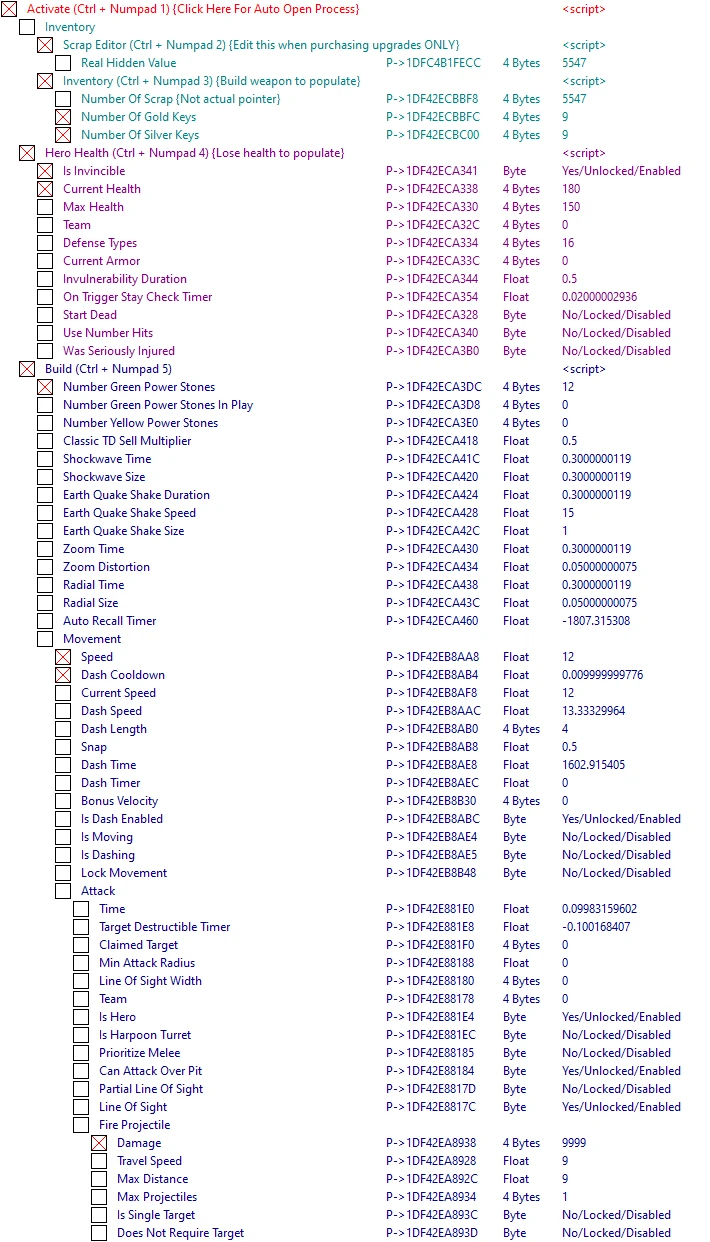The image size is (710, 1242).
Task: Uncheck the Speed checkbox under Movement
Action: 63,657
